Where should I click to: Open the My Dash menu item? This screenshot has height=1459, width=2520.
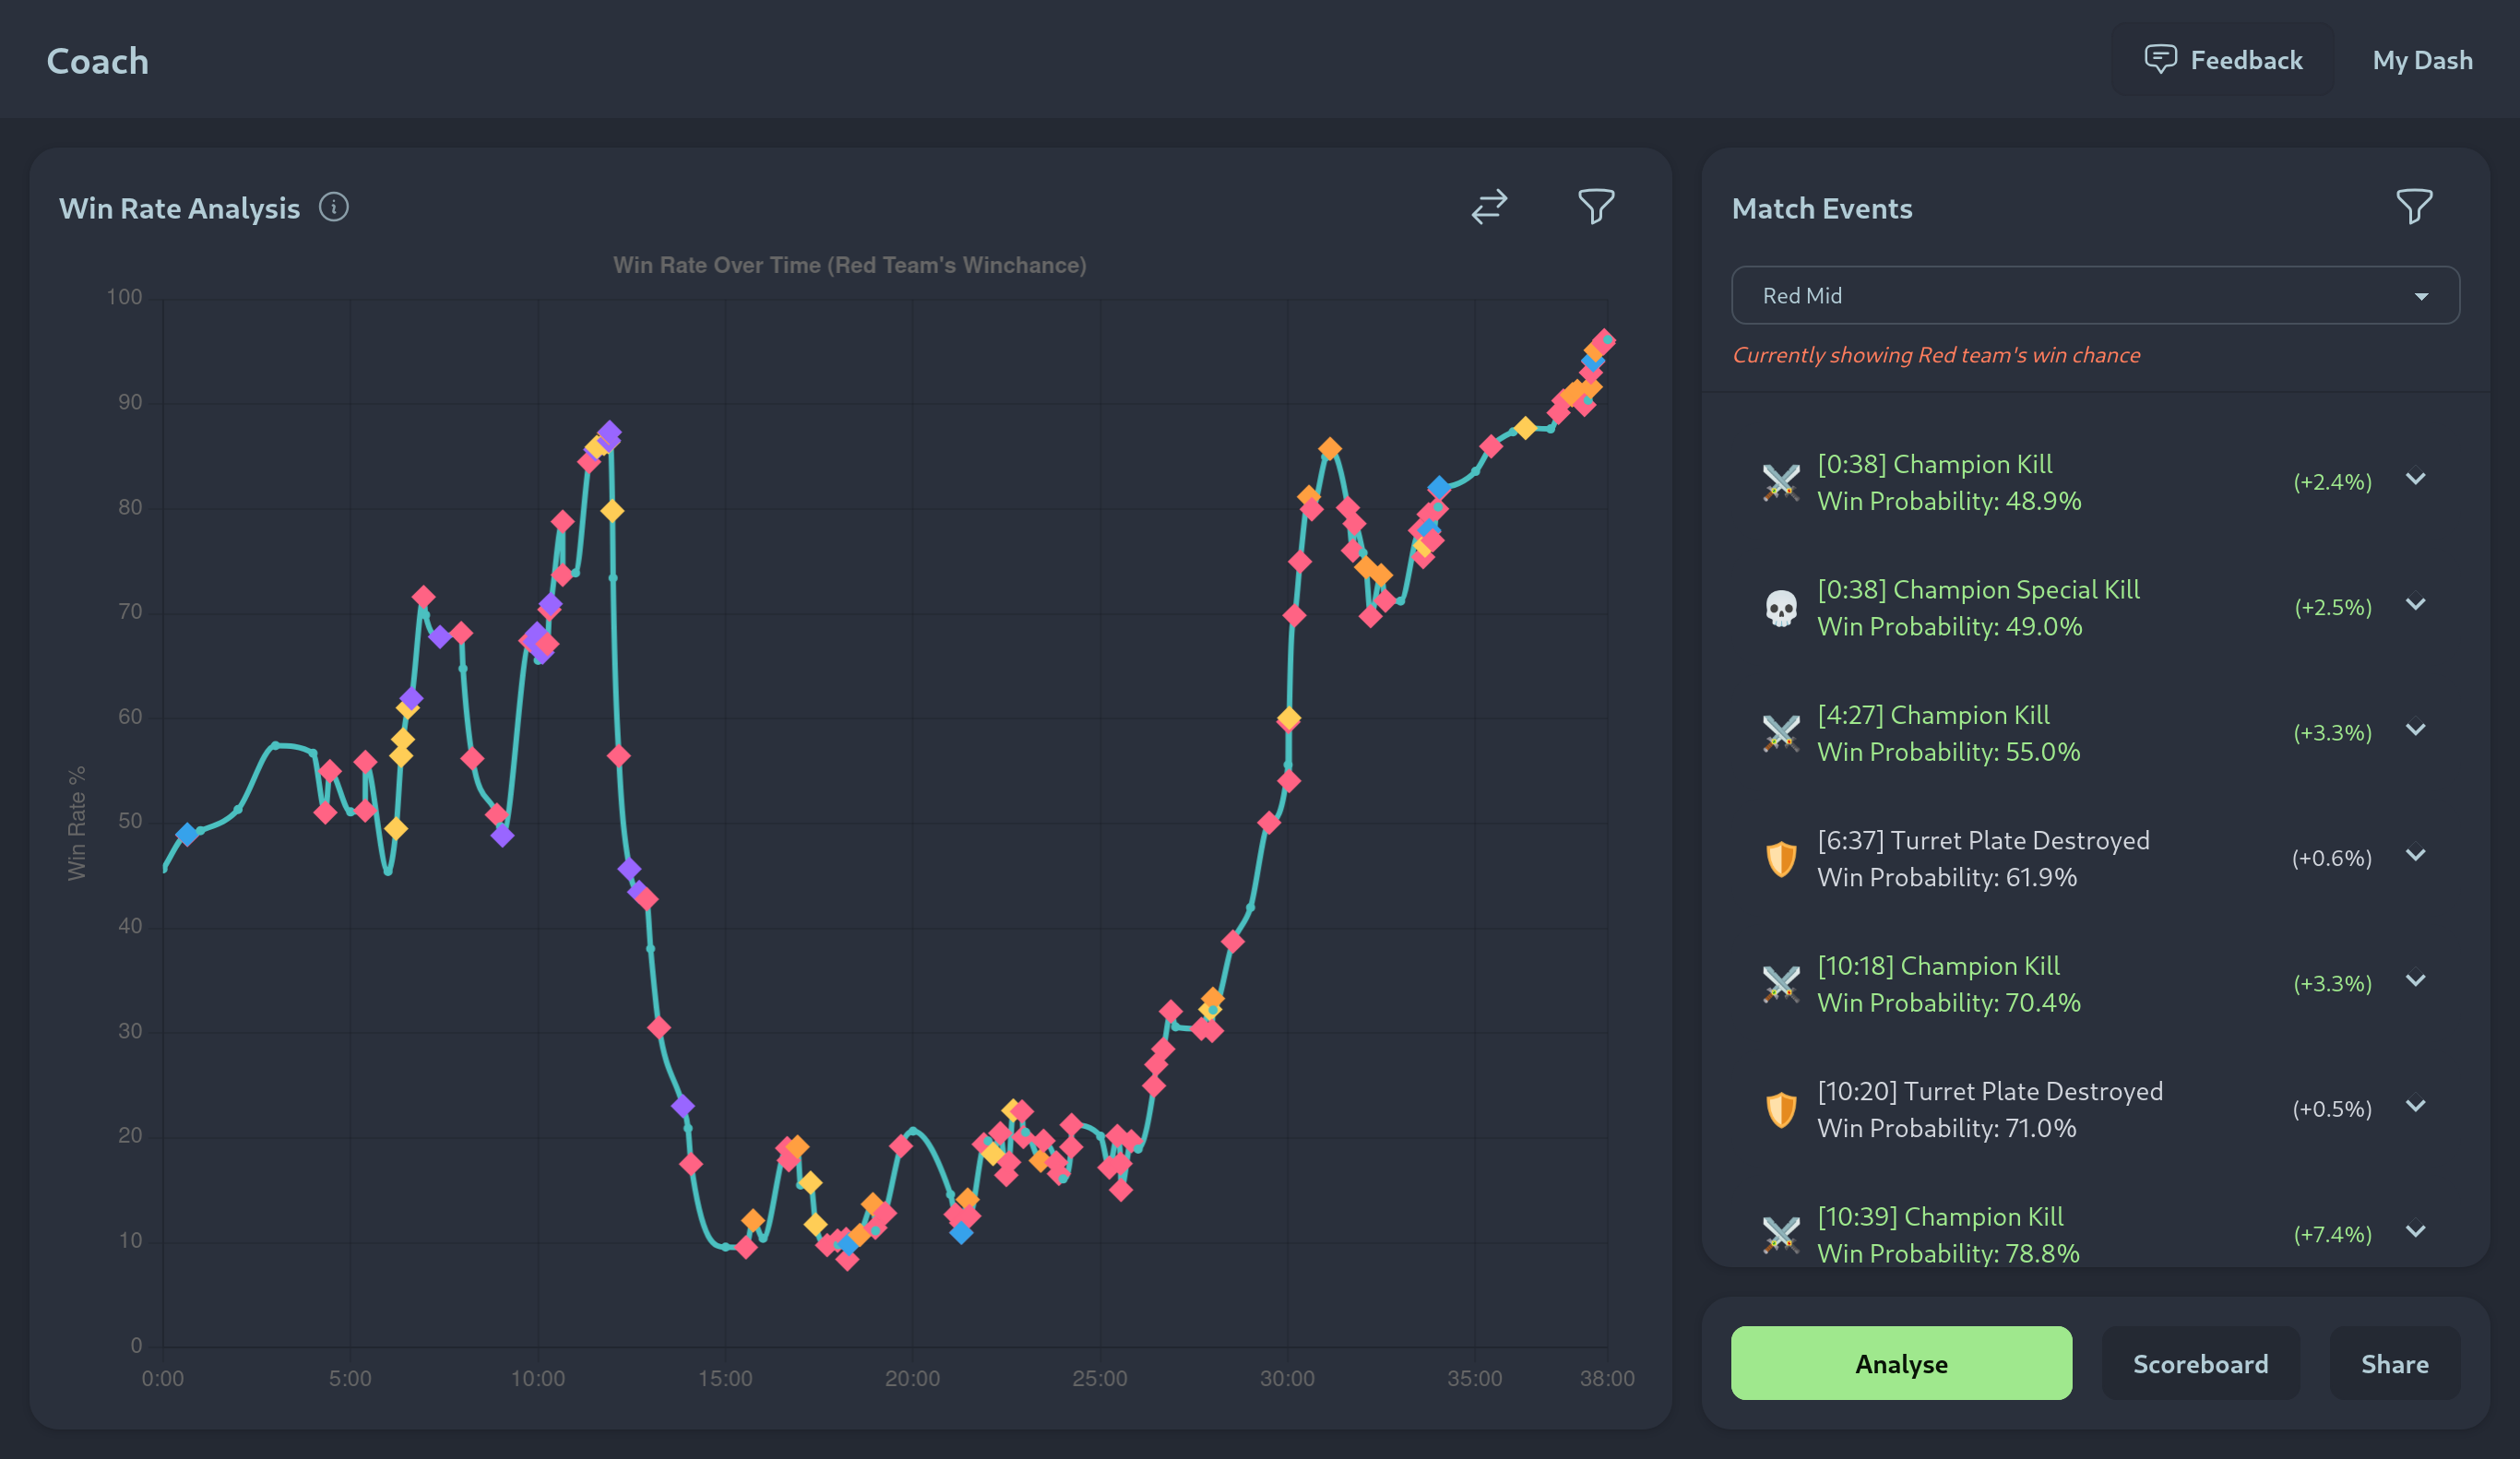[x=2421, y=61]
